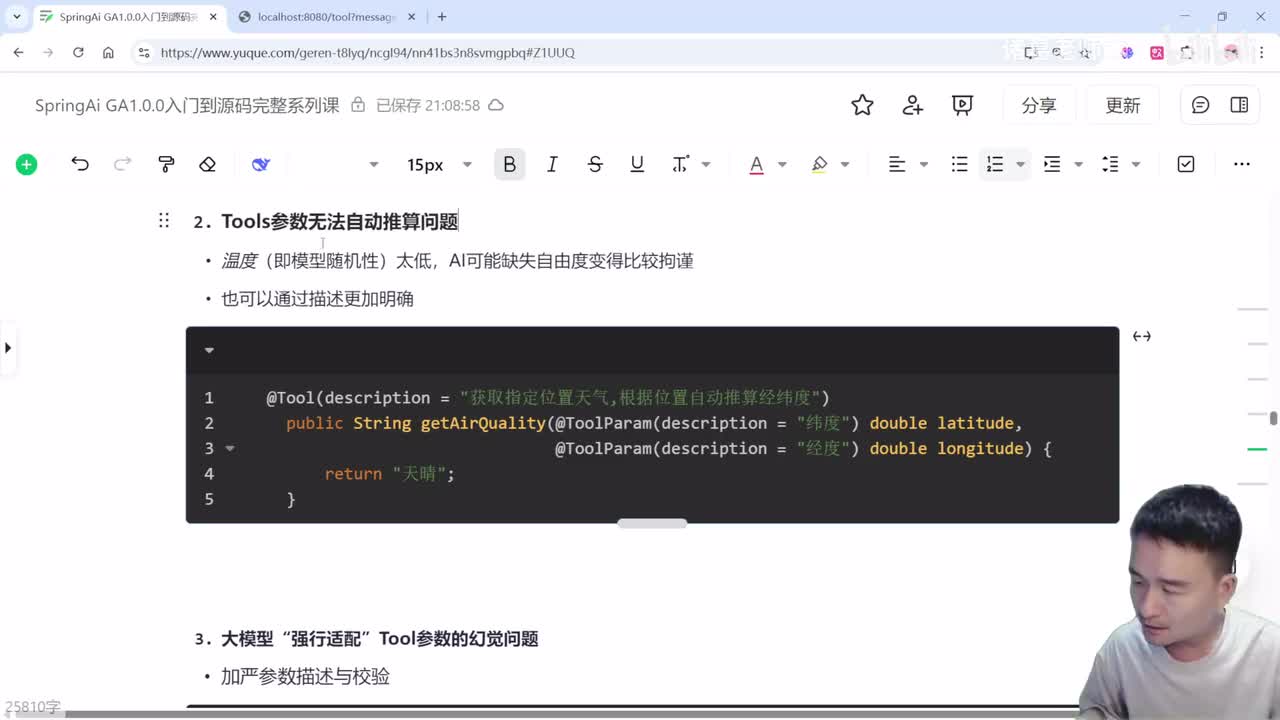1280x720 pixels.
Task: Open the highlight color dropdown
Action: tap(845, 164)
